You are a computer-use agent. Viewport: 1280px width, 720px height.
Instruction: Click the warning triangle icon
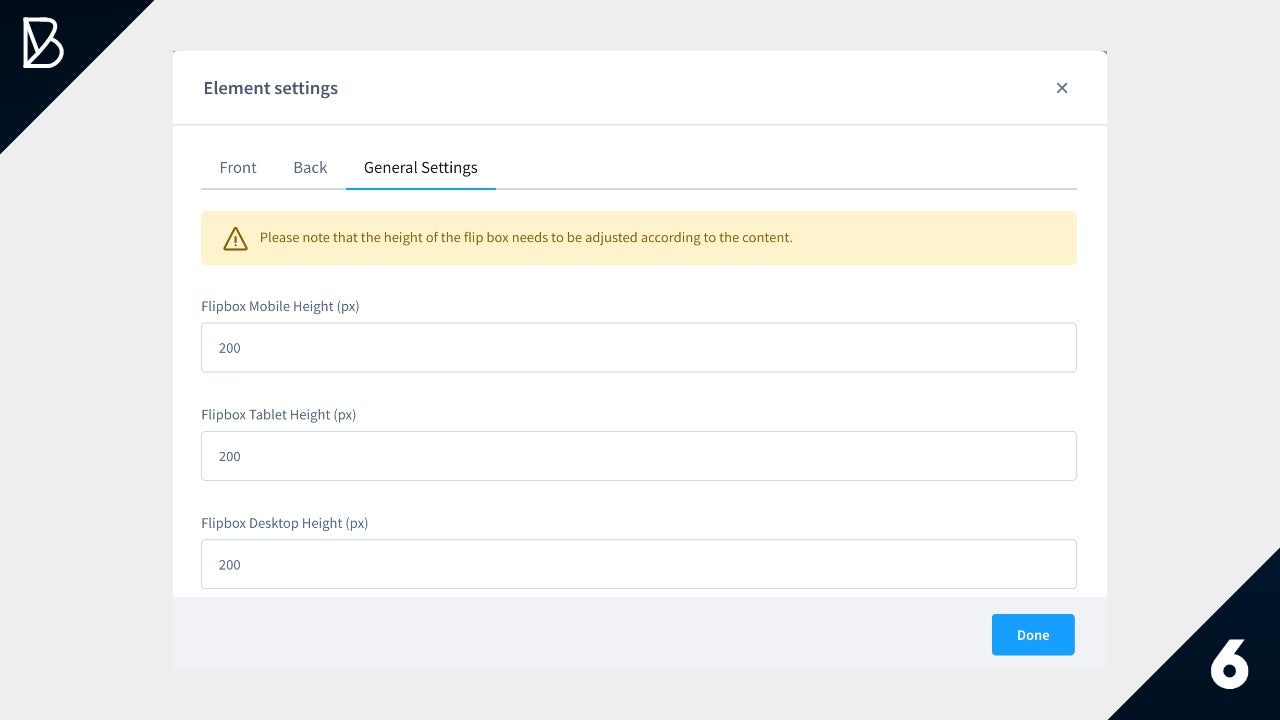[235, 238]
